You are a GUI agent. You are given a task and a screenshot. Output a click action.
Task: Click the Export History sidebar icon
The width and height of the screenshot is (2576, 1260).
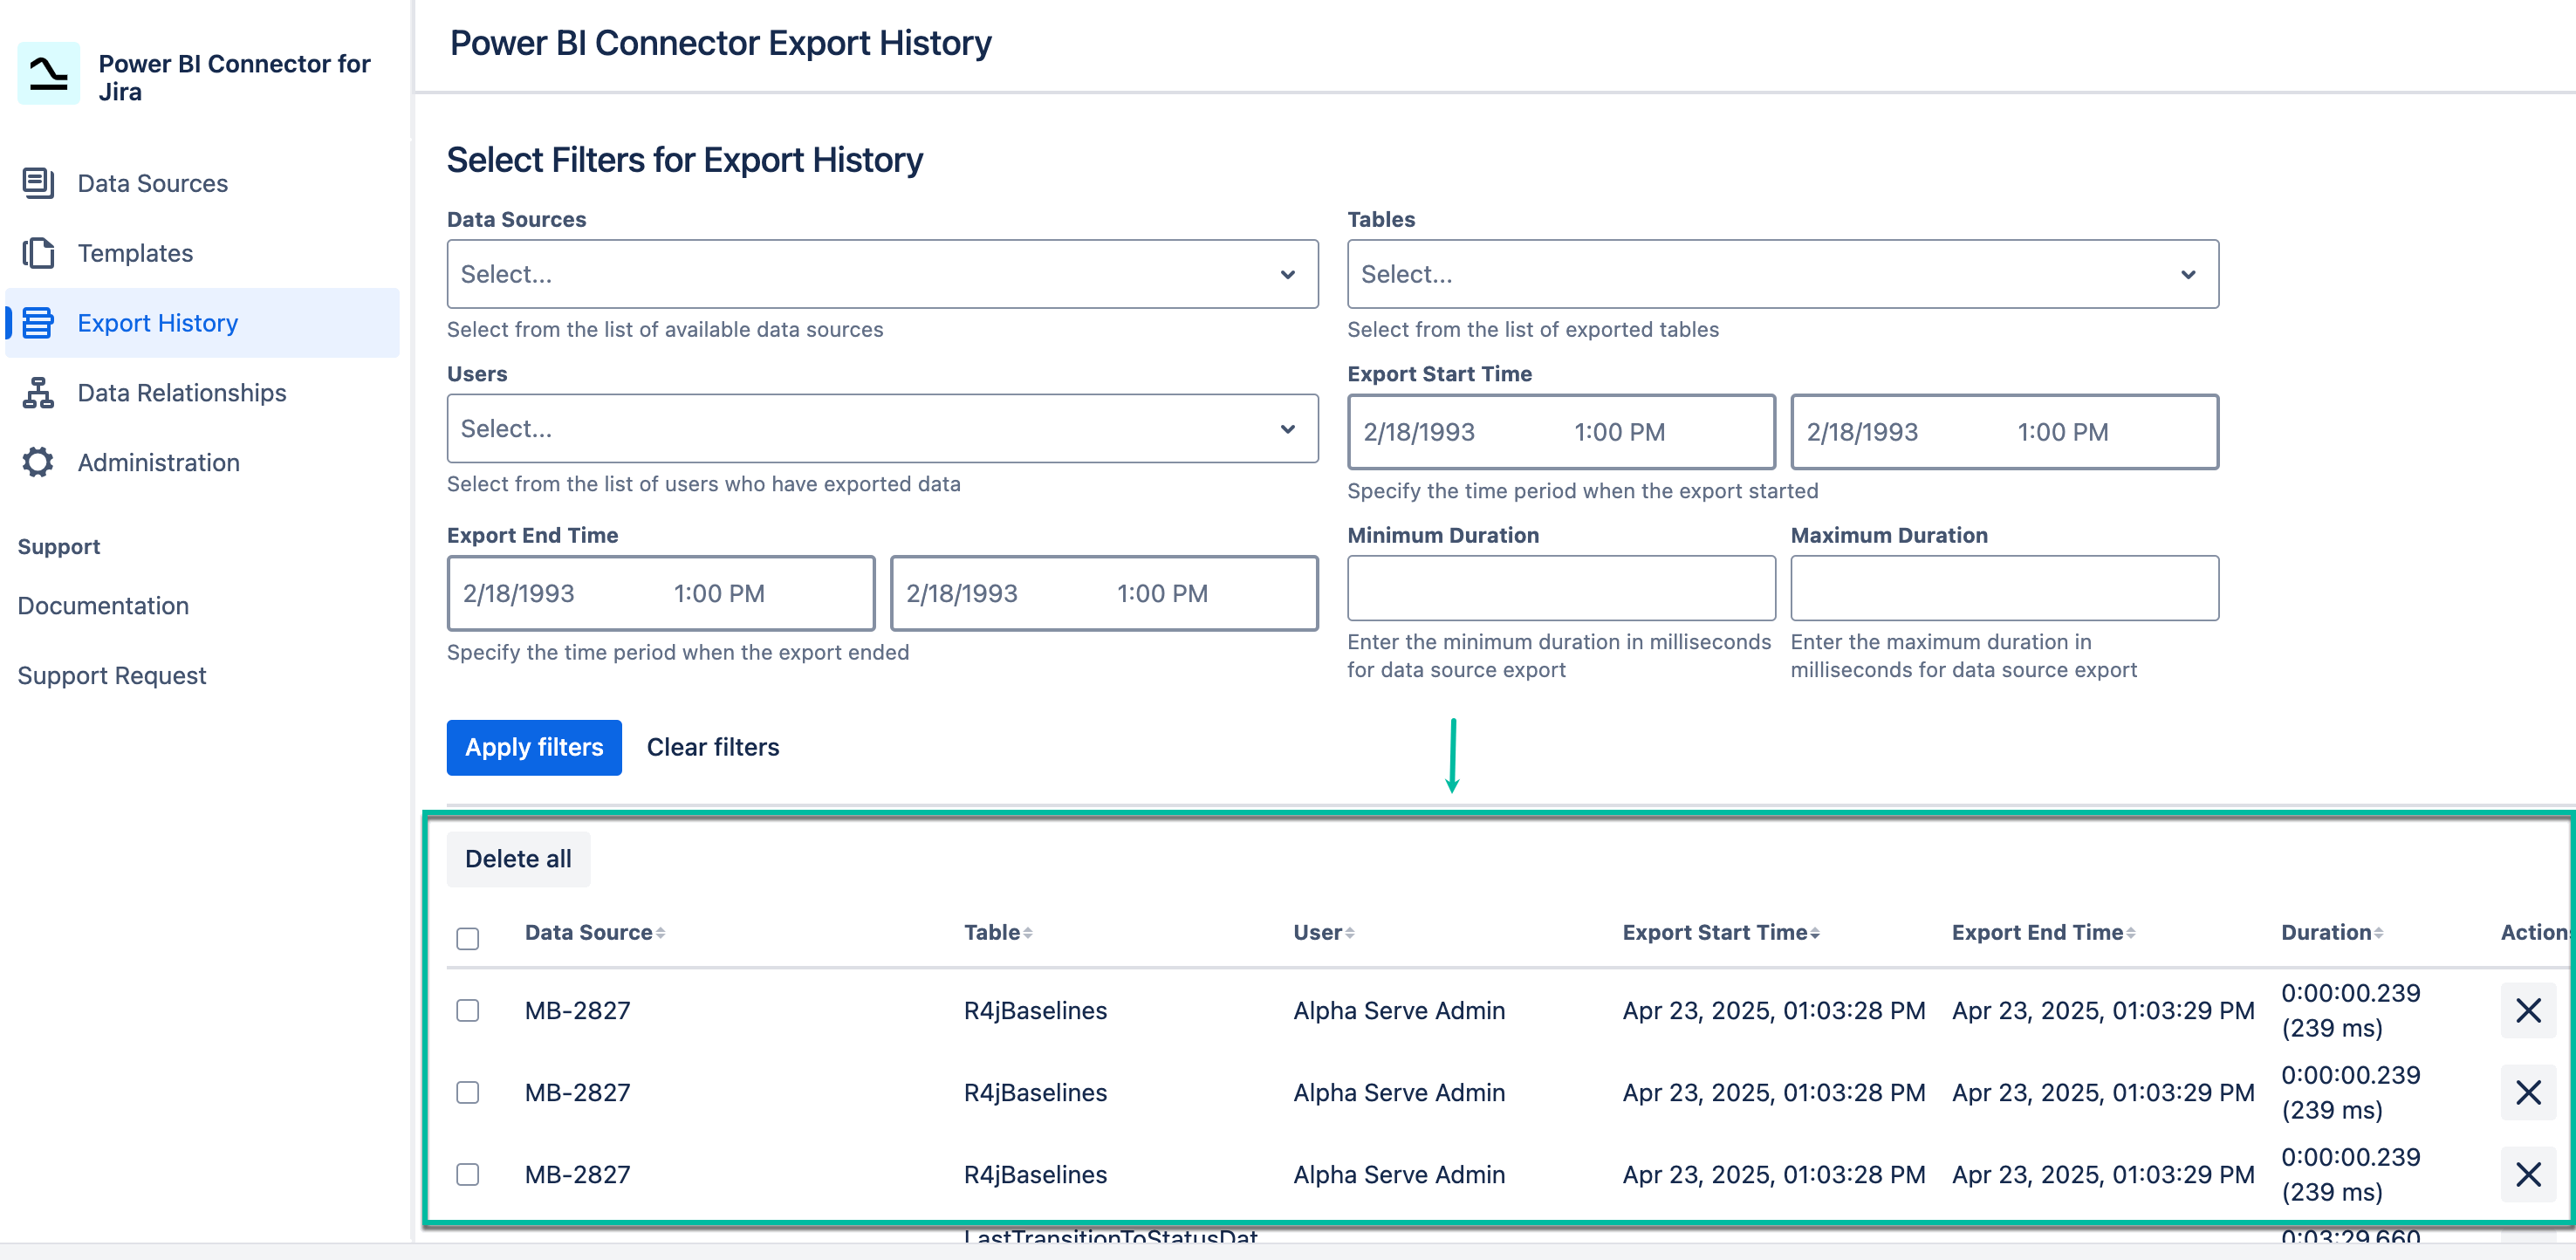37,322
